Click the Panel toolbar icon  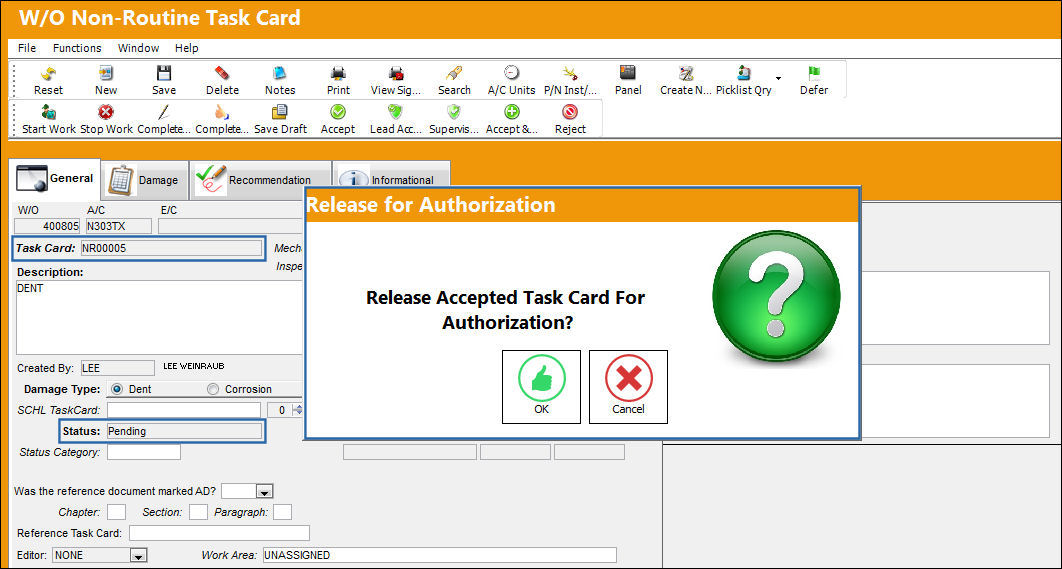pos(628,73)
